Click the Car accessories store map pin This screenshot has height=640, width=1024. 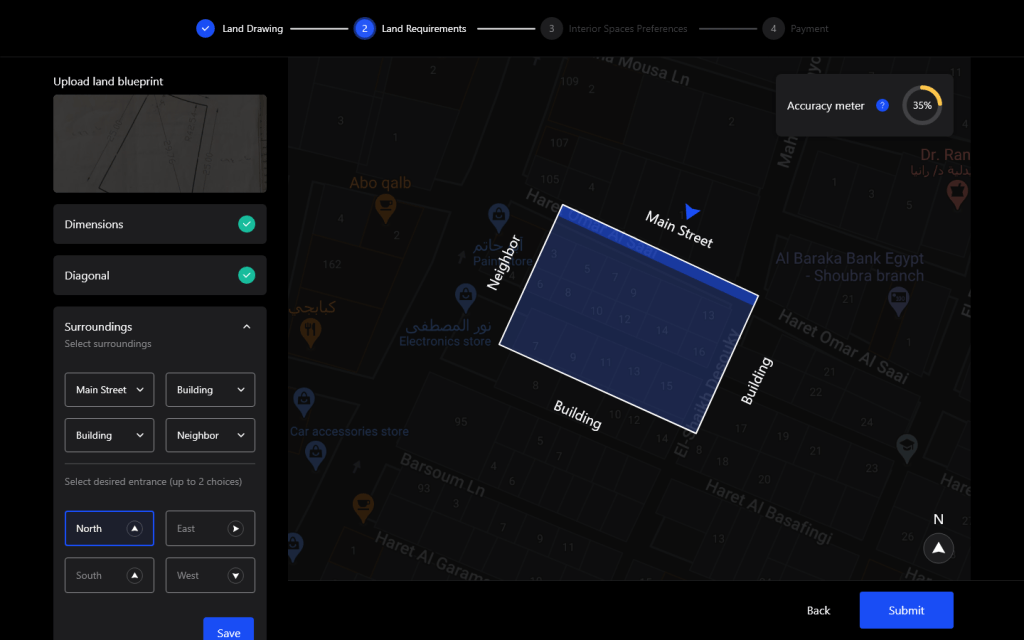(304, 402)
